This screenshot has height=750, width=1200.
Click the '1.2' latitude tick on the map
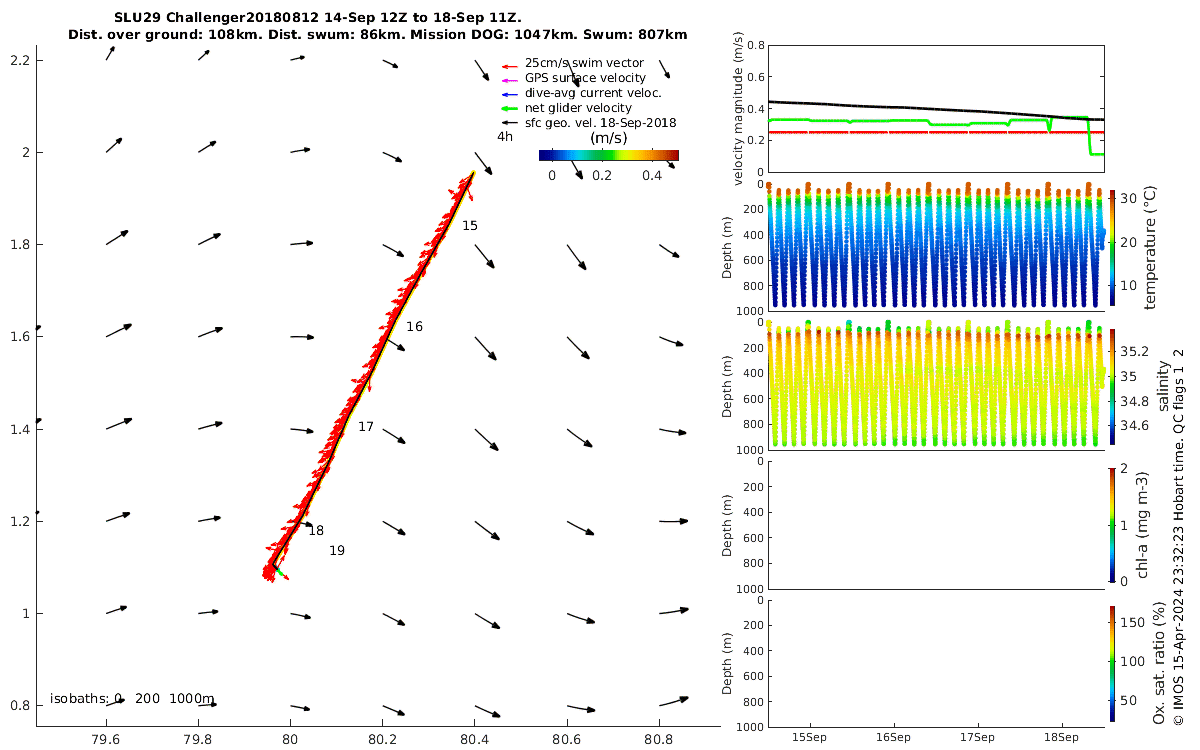click(20, 521)
